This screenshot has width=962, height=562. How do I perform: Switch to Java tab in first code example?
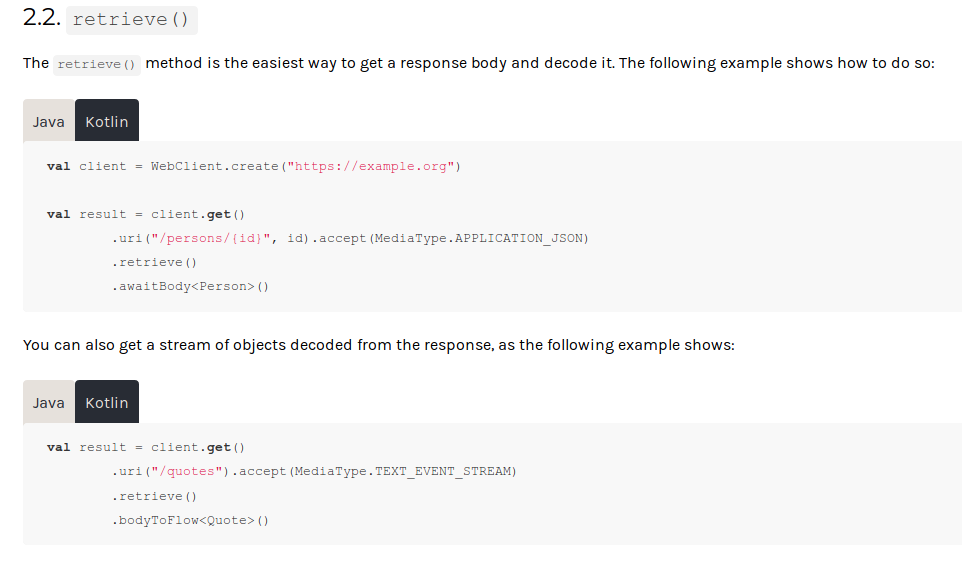[48, 121]
